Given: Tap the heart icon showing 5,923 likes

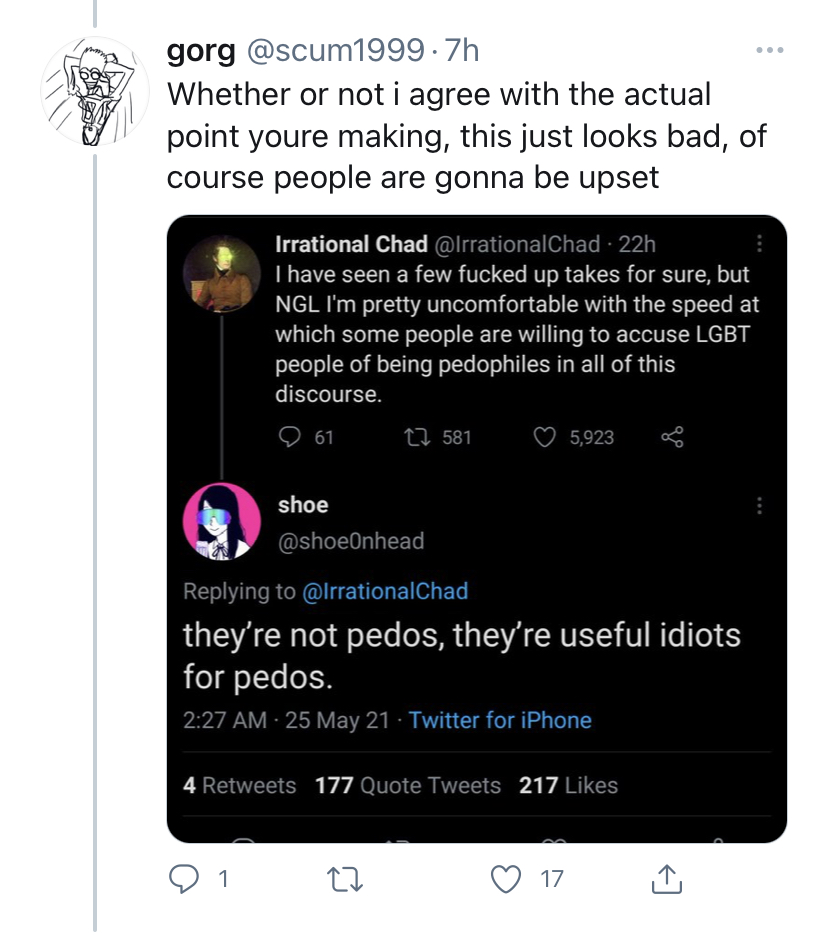Looking at the screenshot, I should click(x=544, y=437).
